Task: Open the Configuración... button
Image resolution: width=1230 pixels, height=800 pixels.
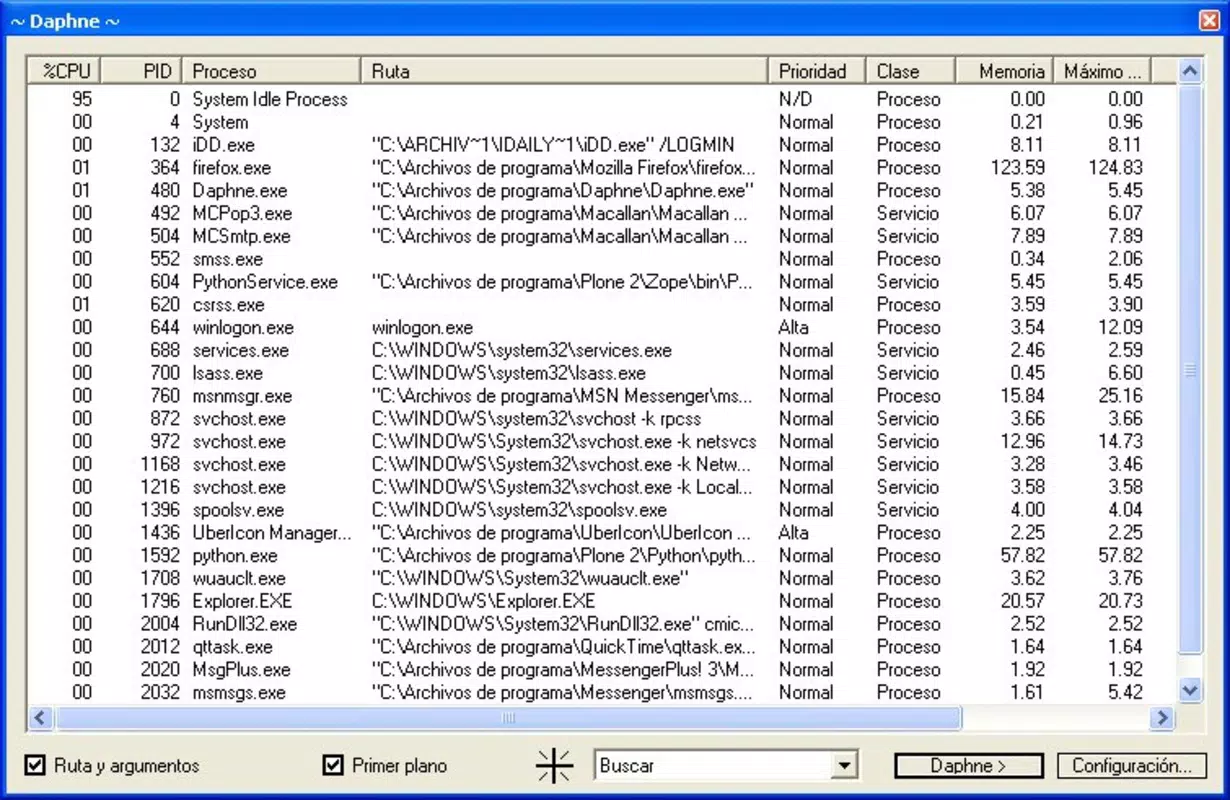Action: [x=1132, y=766]
